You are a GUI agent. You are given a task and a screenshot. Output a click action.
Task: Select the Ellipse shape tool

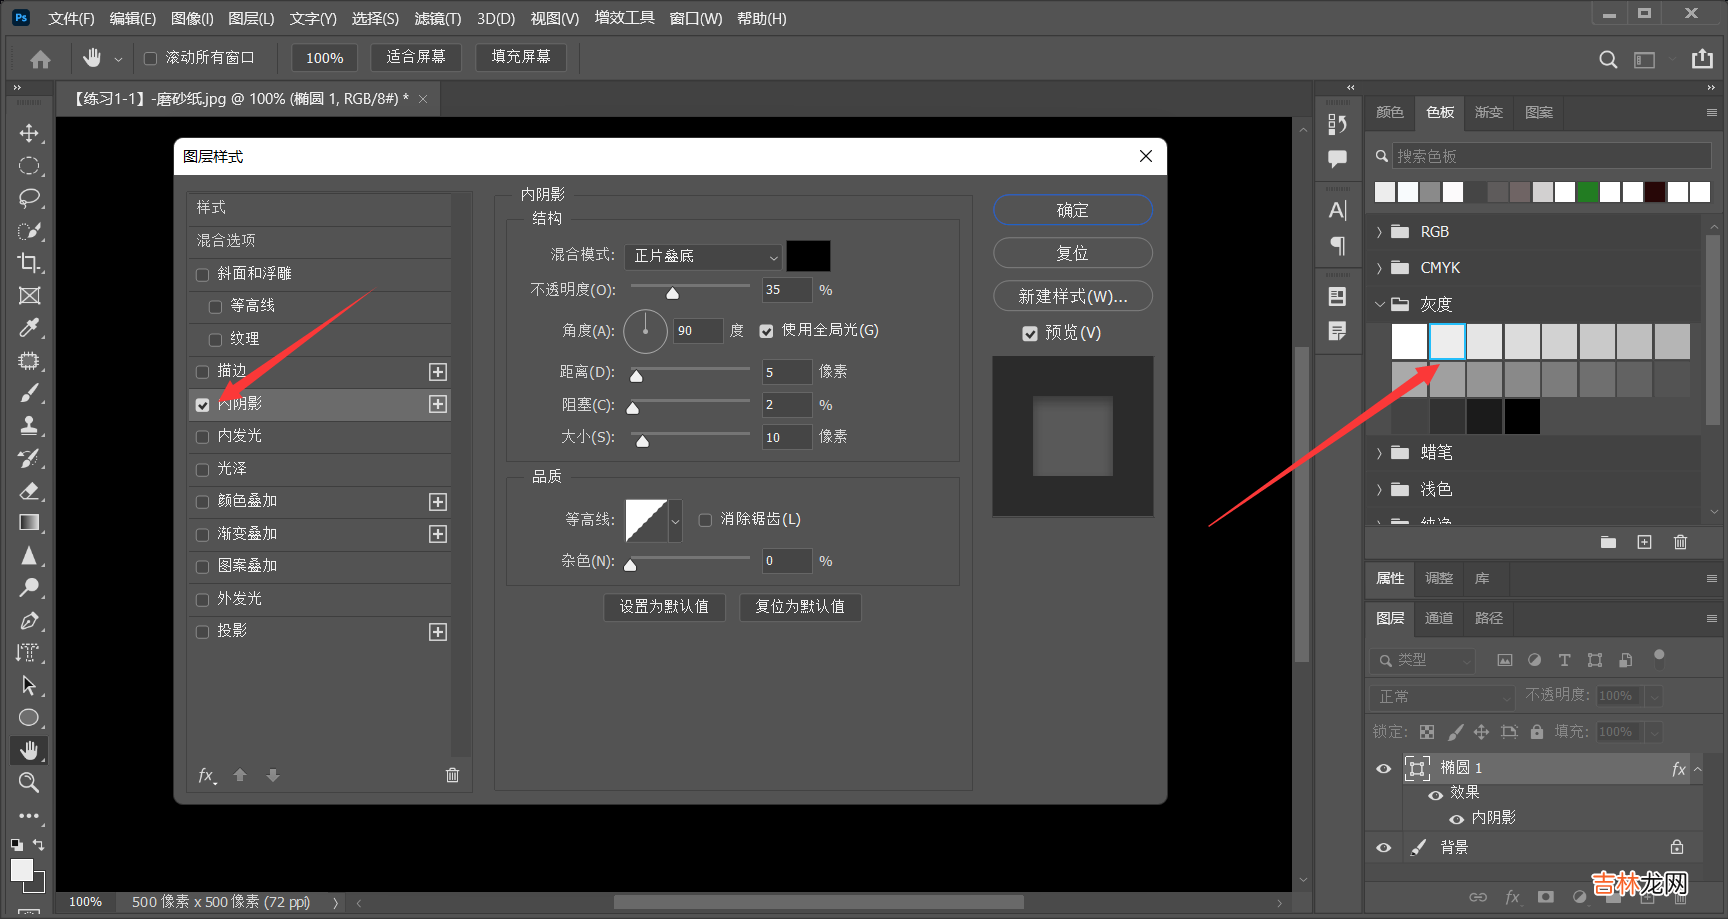tap(29, 718)
